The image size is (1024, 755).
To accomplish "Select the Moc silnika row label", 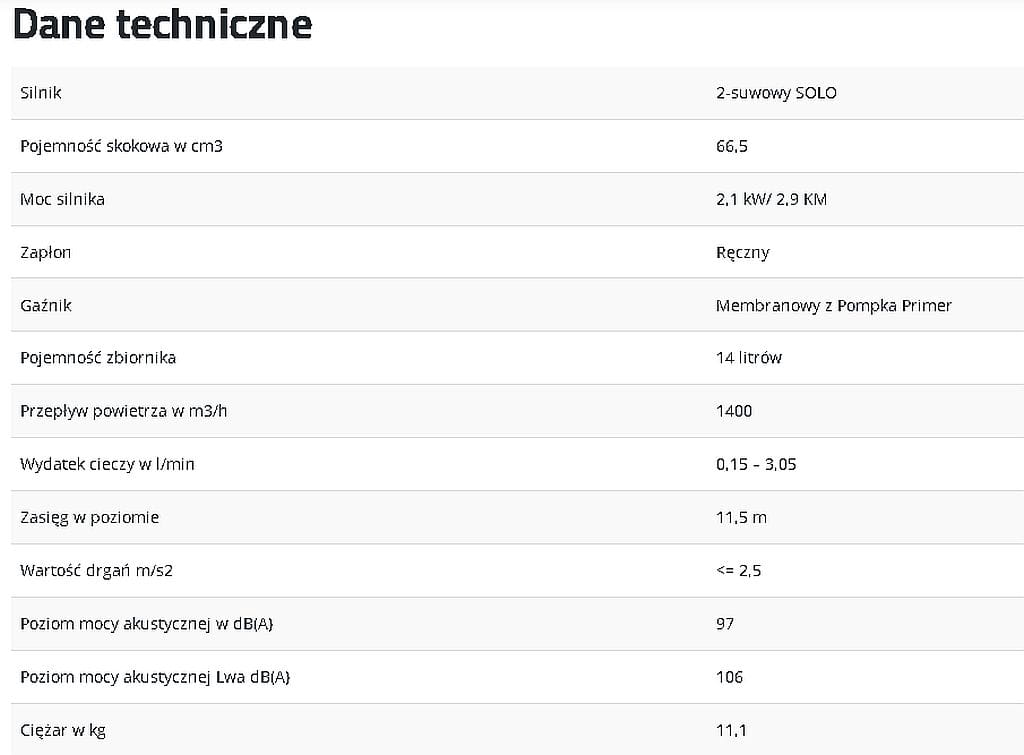I will click(x=62, y=199).
